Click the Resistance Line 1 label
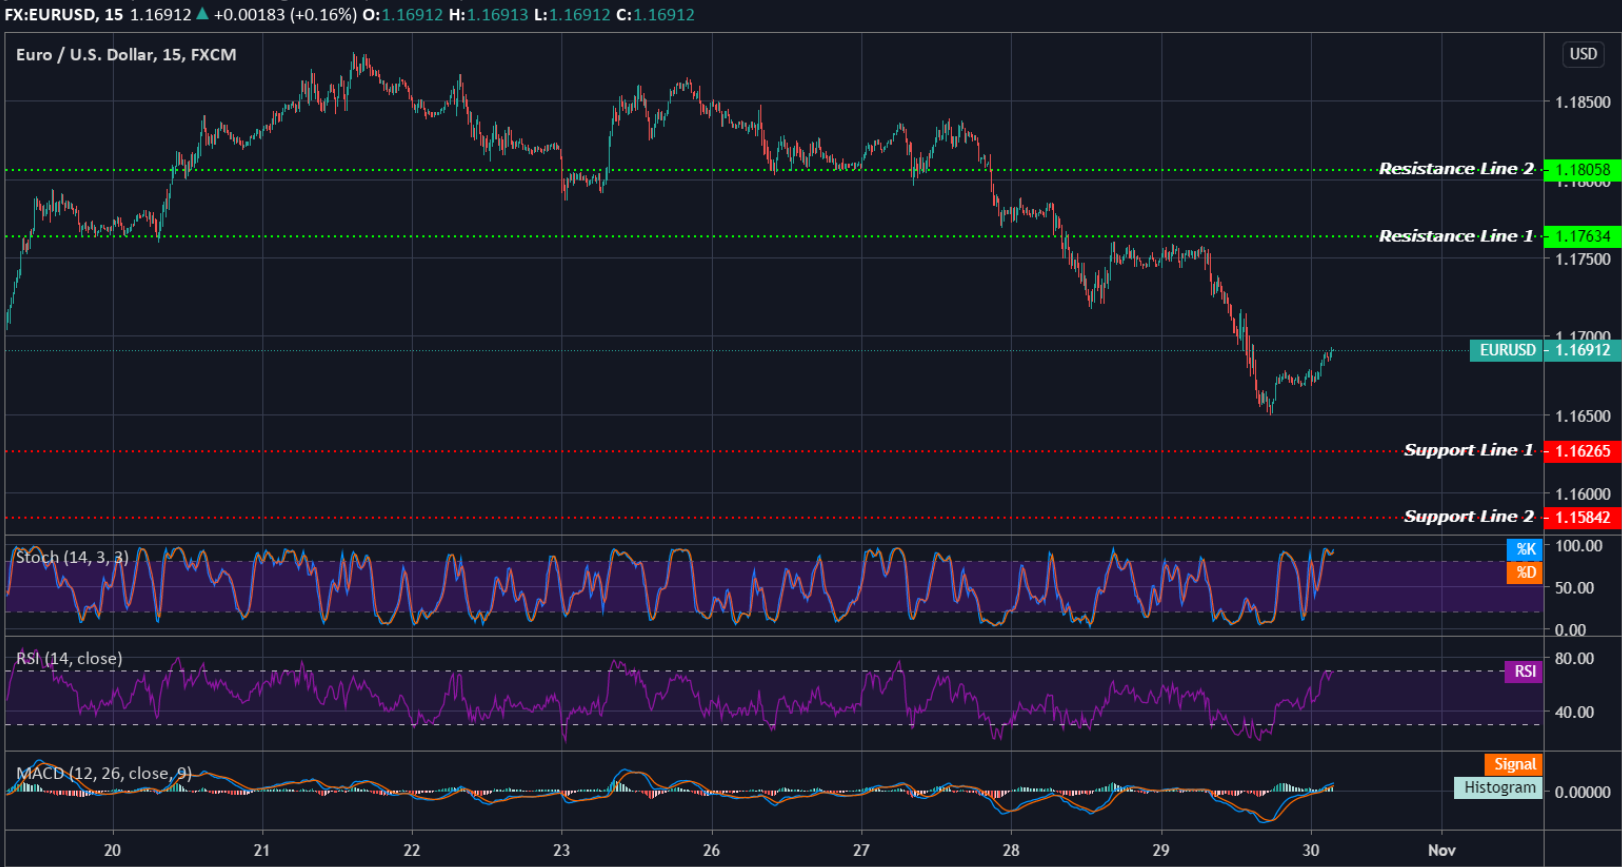This screenshot has height=867, width=1622. [1456, 236]
